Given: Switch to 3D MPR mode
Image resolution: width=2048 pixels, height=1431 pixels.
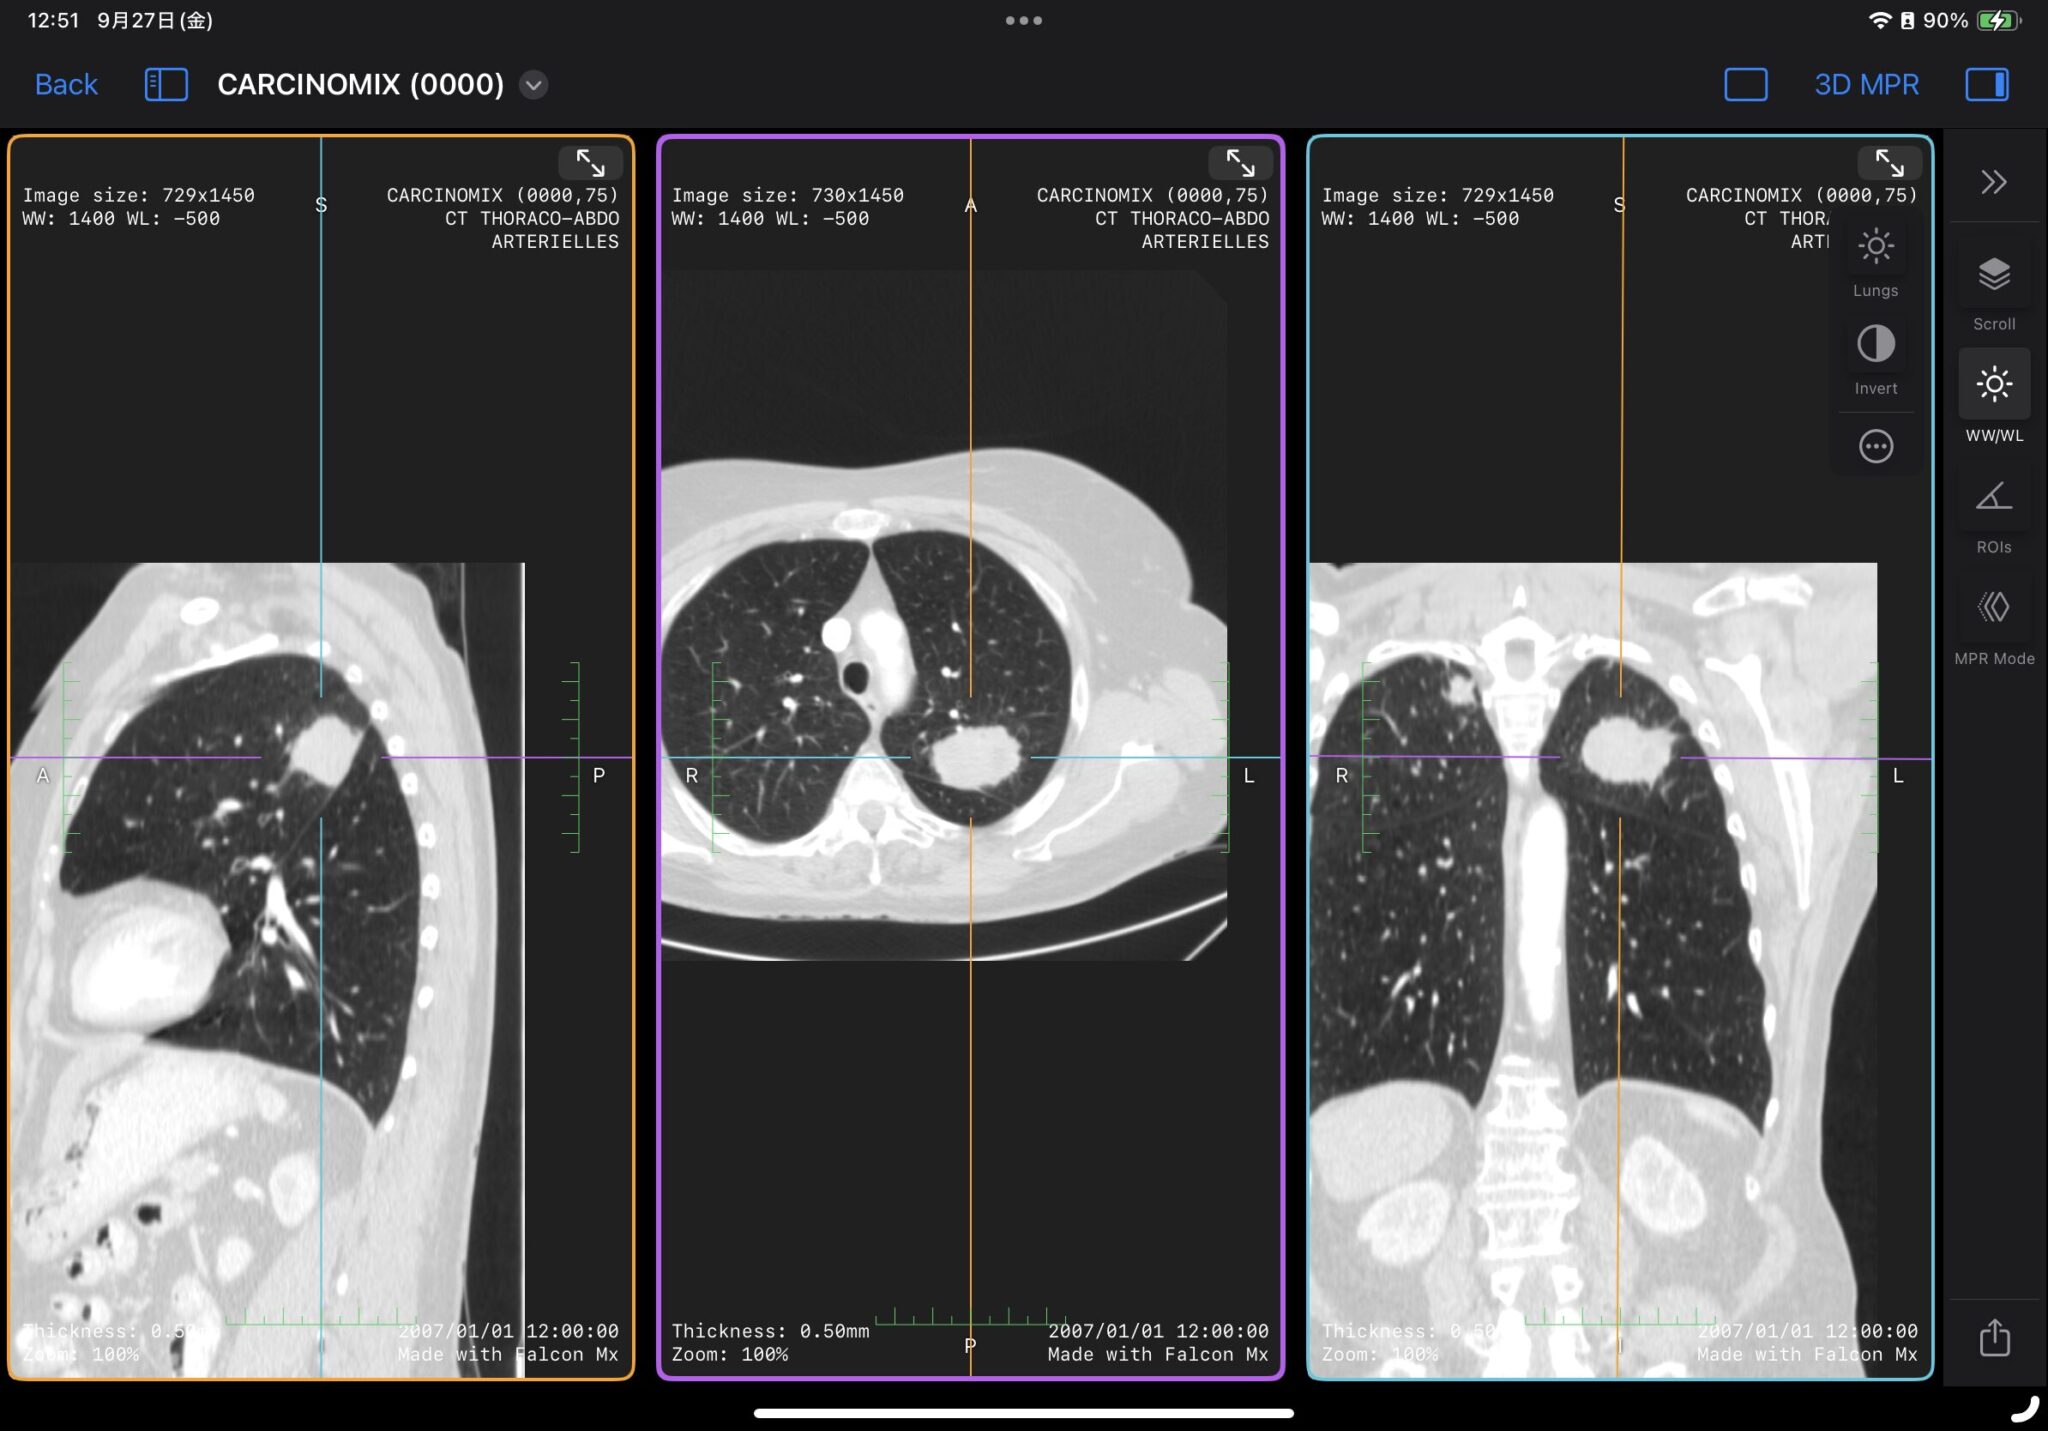Looking at the screenshot, I should [x=1866, y=85].
